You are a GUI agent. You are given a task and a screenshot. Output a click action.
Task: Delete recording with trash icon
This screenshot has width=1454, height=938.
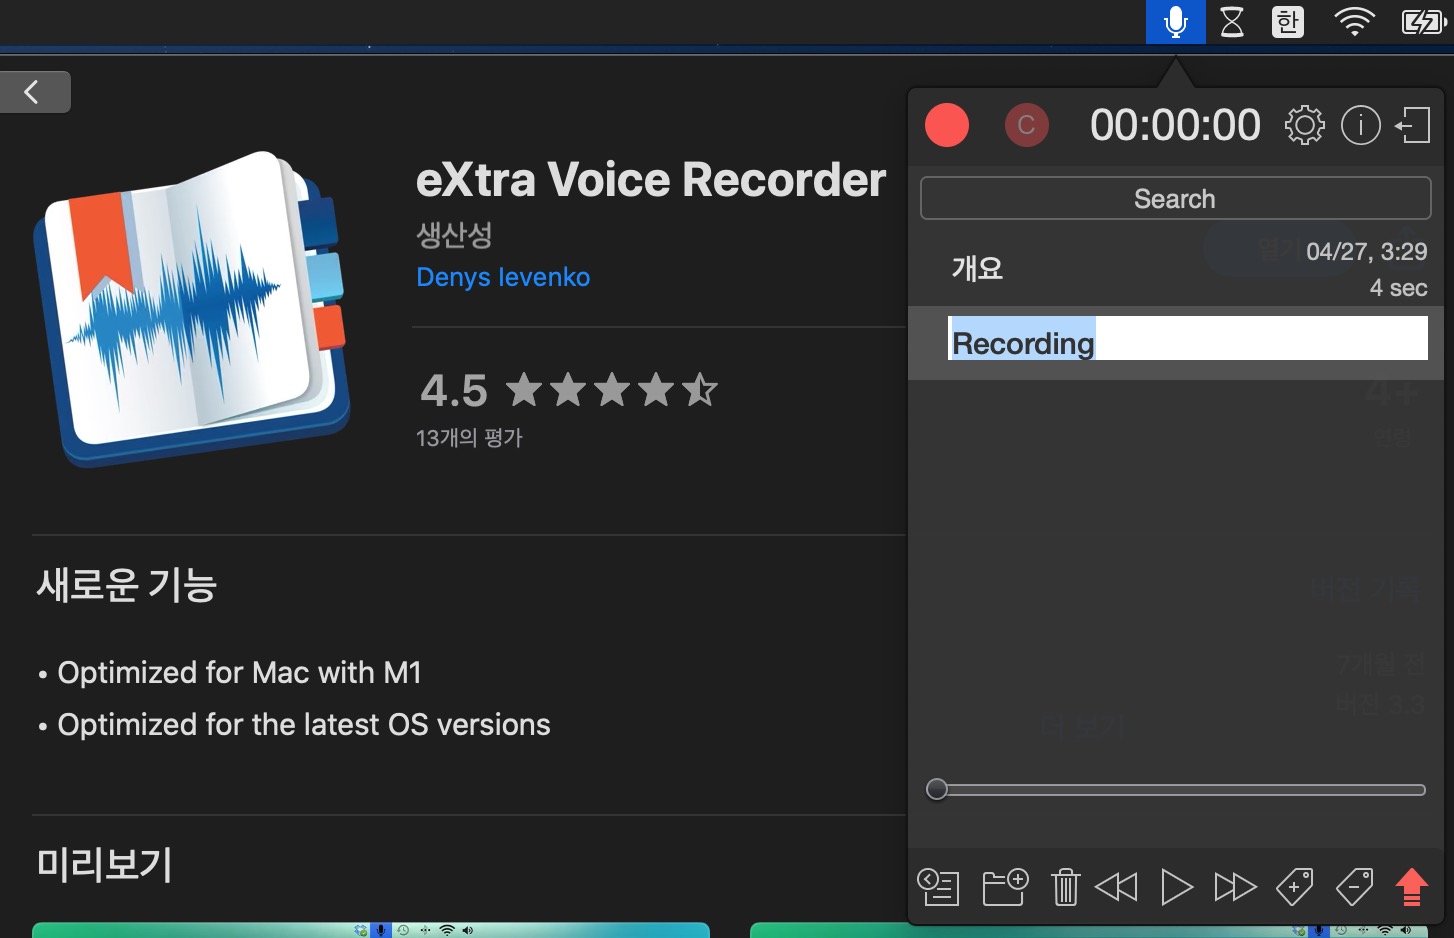click(1065, 887)
